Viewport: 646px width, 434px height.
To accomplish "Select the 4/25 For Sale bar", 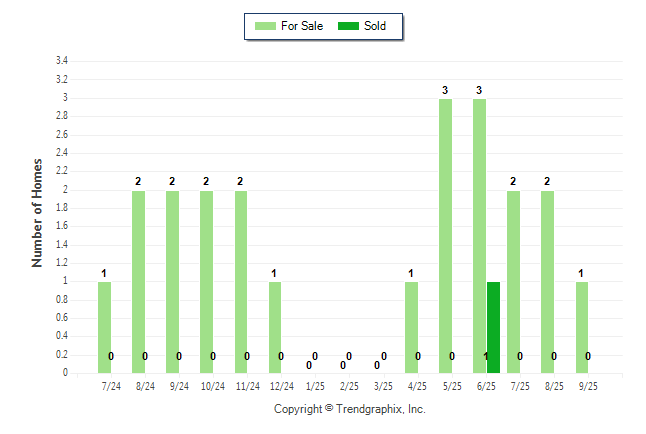I will 411,327.
